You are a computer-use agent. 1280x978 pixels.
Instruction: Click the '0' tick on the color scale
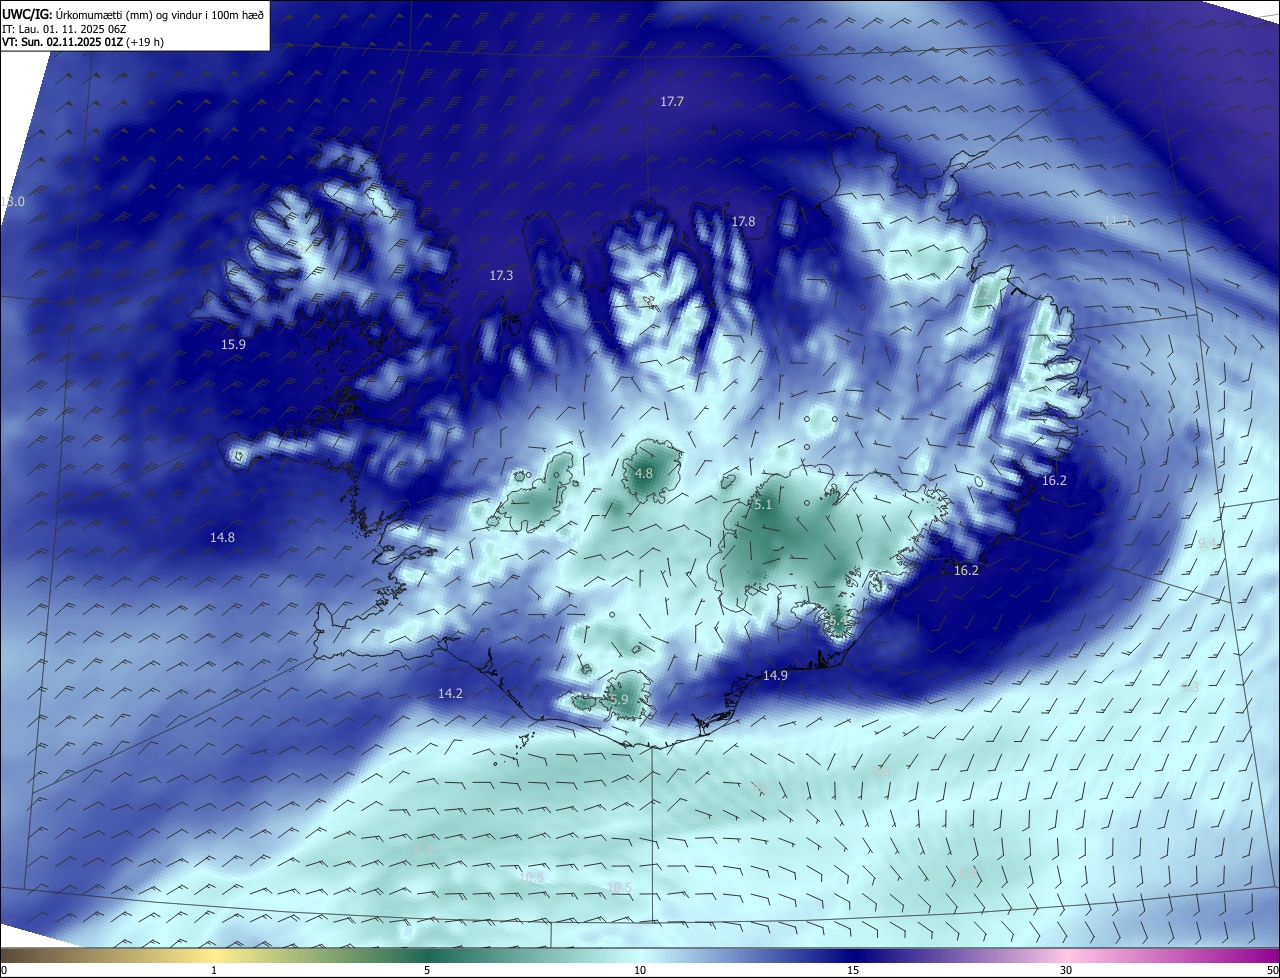(4, 970)
